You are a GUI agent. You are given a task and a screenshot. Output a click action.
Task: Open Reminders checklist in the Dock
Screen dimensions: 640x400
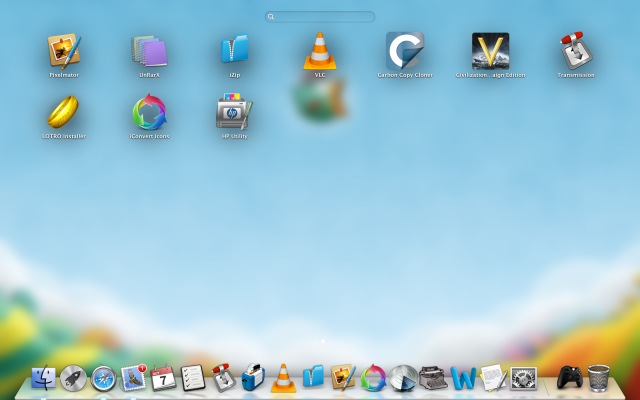(x=193, y=378)
